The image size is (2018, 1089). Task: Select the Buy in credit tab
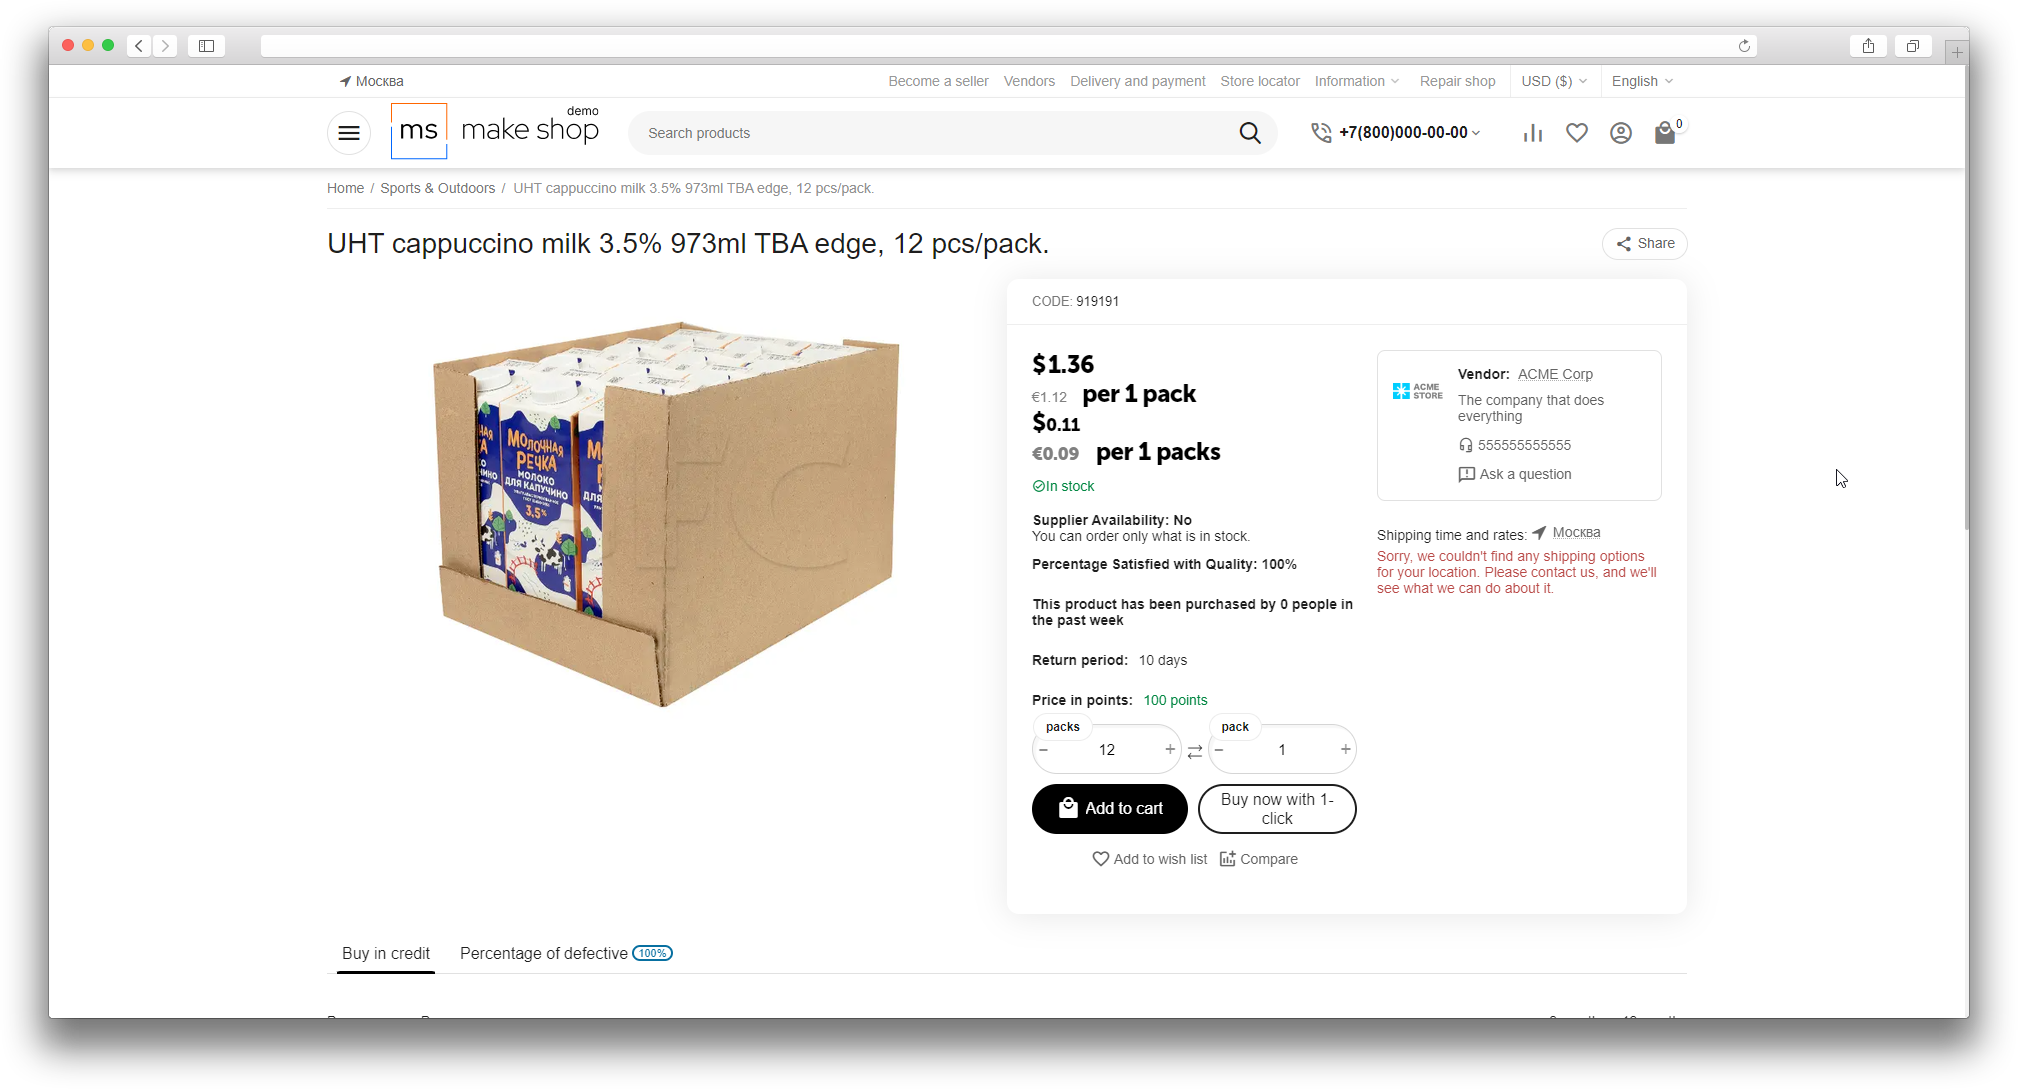(386, 953)
